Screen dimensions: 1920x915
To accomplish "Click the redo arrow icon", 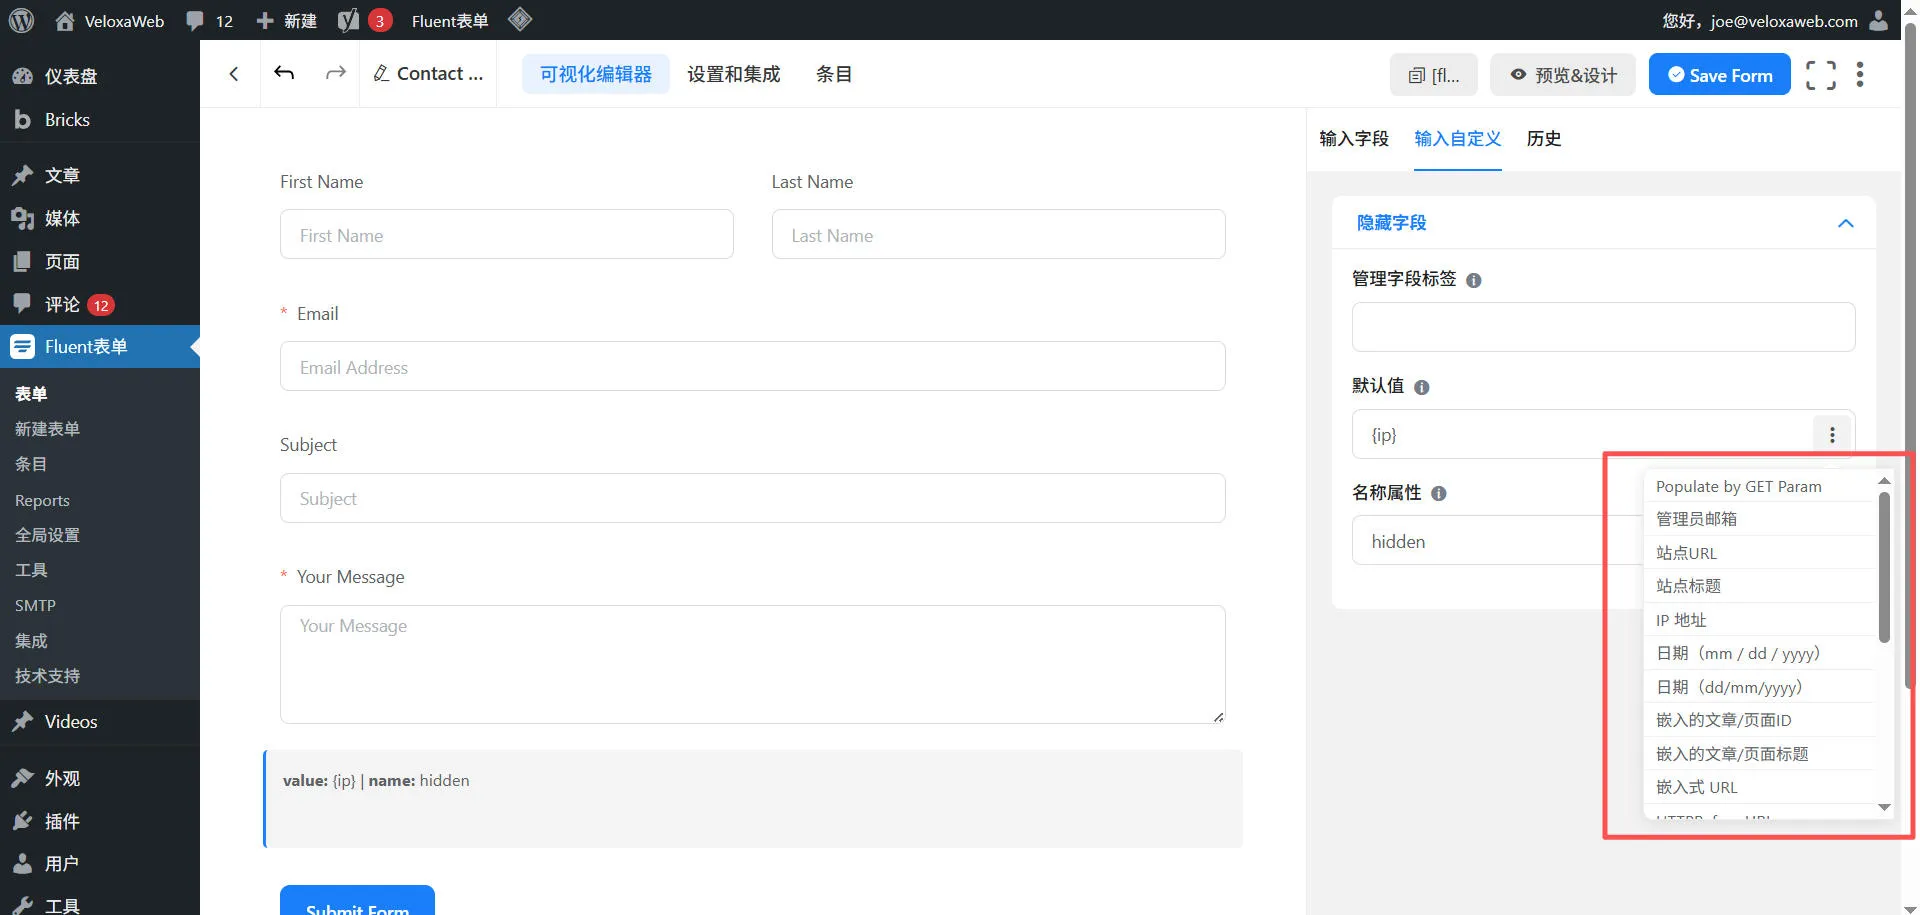I will tap(336, 73).
